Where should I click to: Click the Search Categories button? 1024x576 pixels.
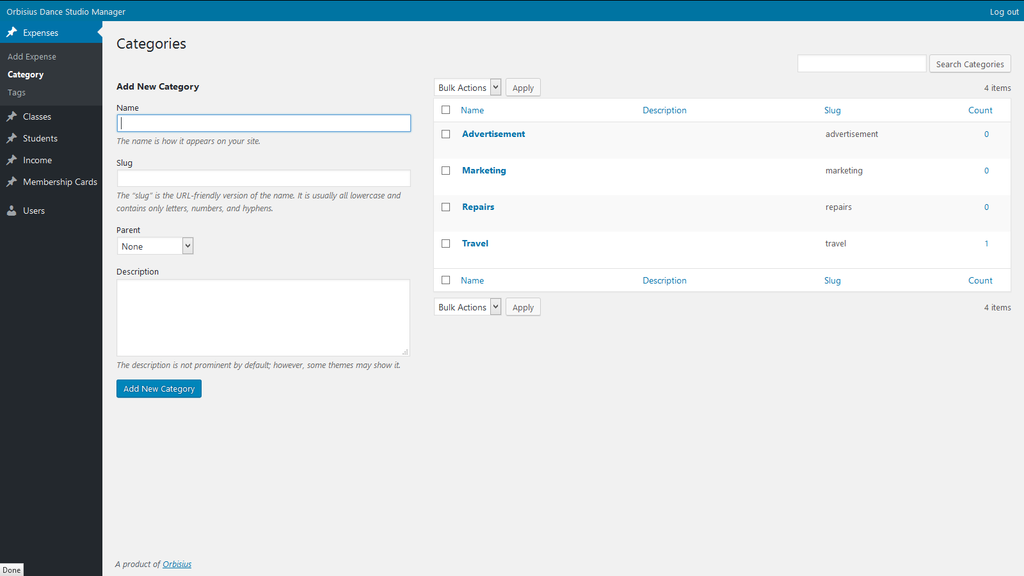970,64
